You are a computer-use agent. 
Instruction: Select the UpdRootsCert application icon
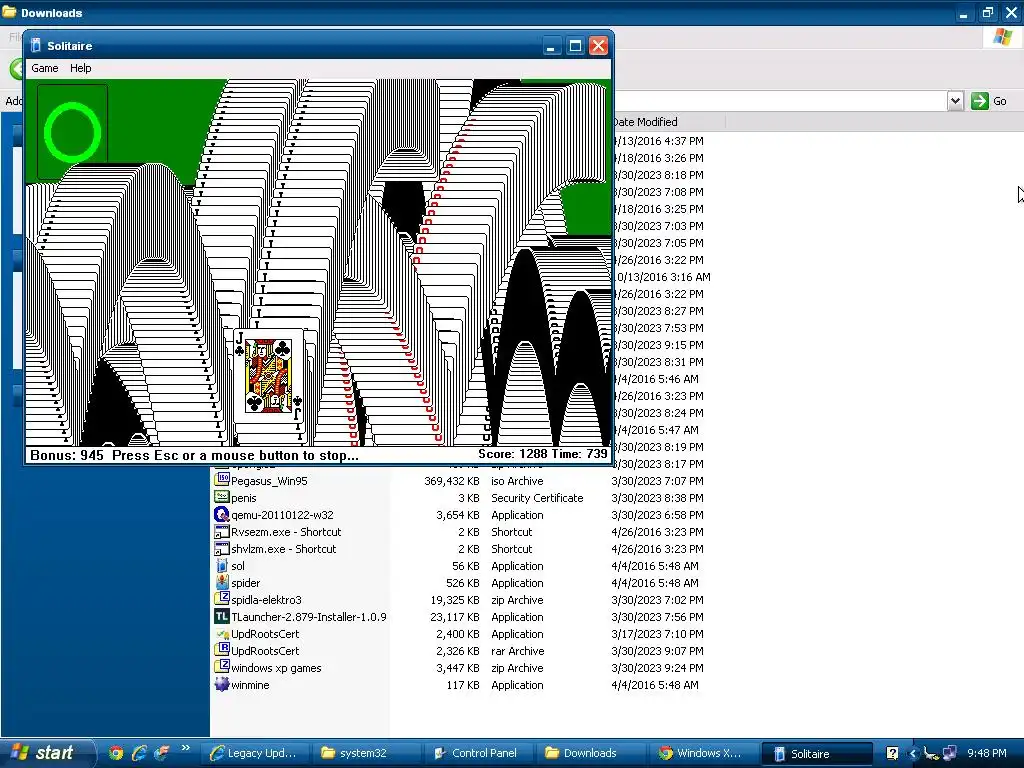(222, 633)
